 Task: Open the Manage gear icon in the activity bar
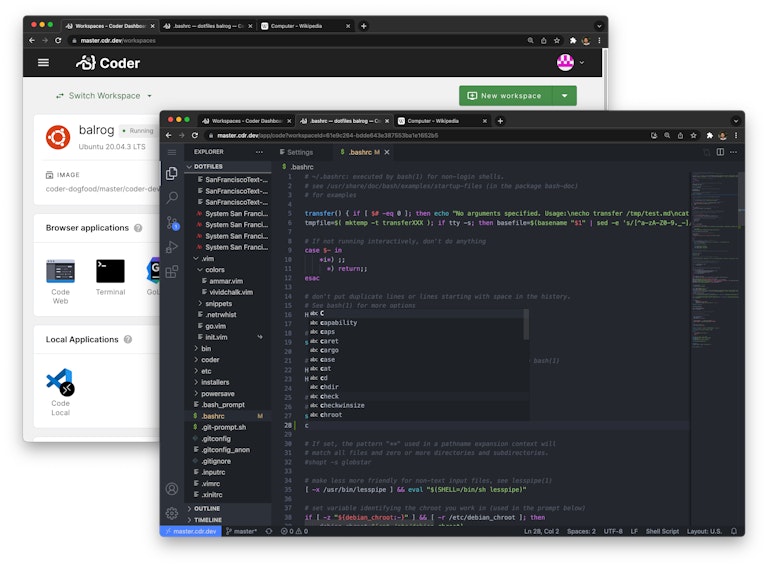pos(172,513)
